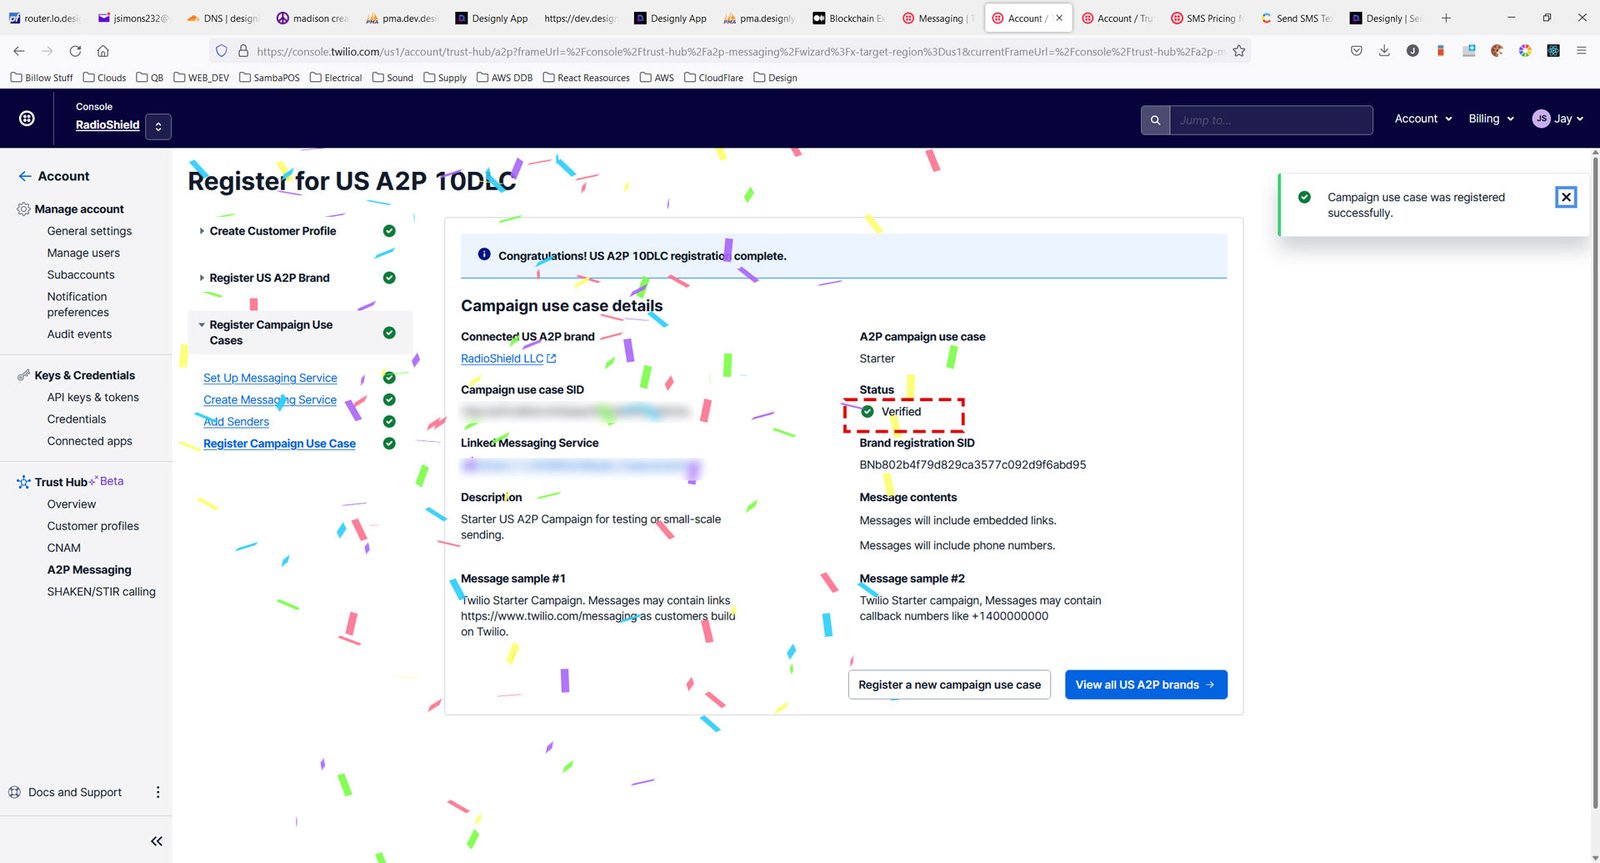Open CNAM under Trust Hub

pyautogui.click(x=64, y=548)
